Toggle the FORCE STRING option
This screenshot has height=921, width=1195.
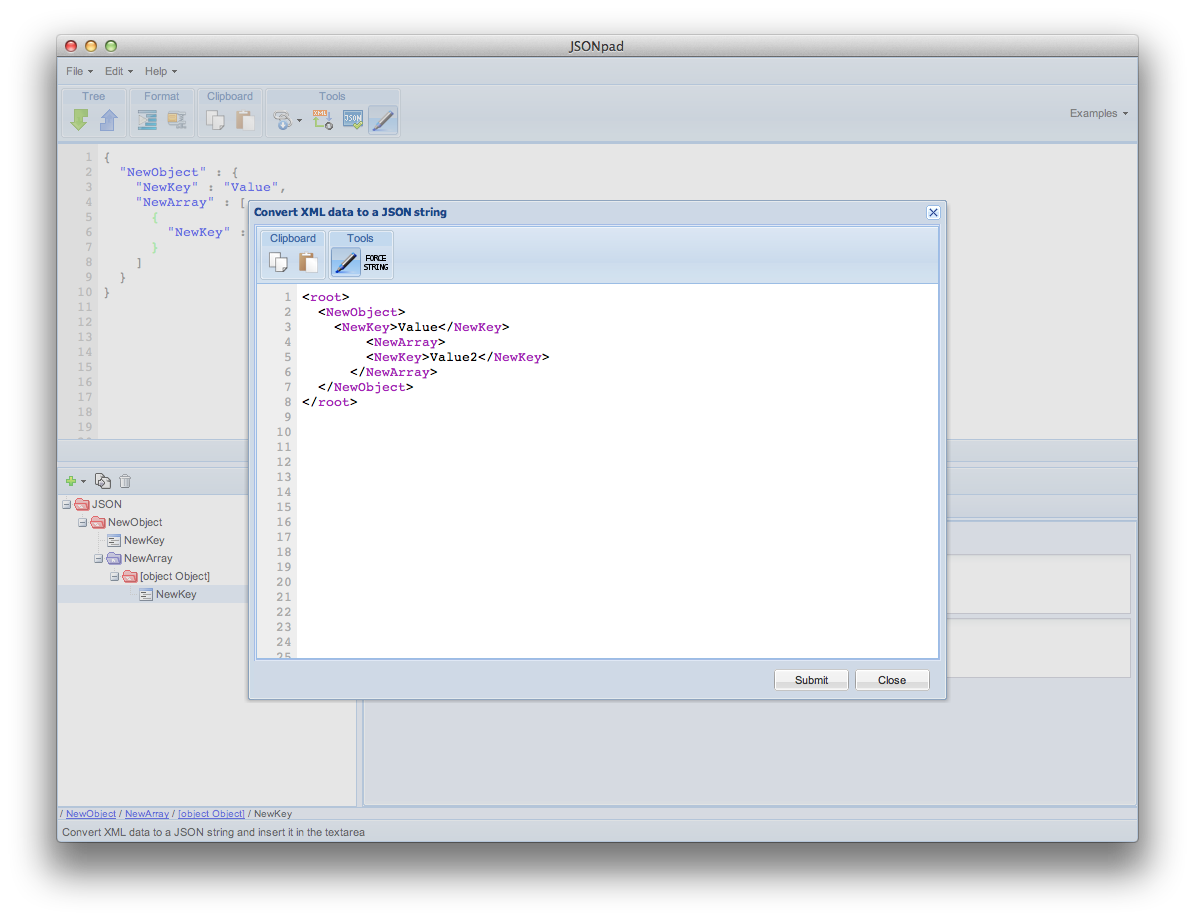click(x=376, y=262)
